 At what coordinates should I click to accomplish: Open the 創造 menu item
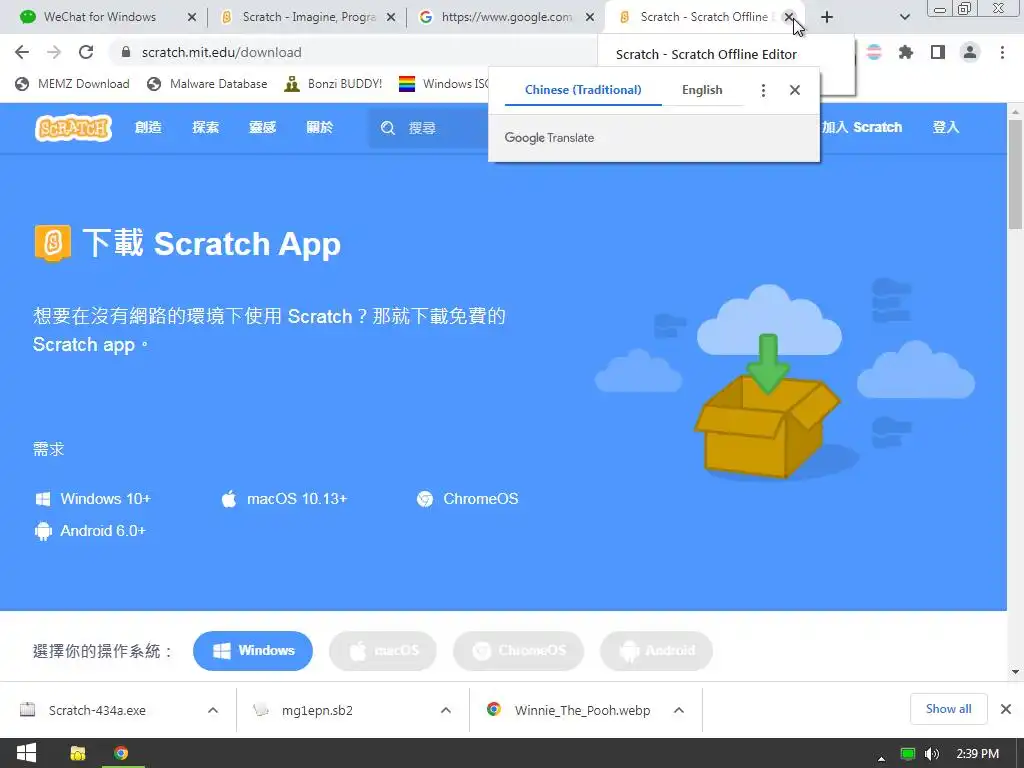pyautogui.click(x=148, y=127)
